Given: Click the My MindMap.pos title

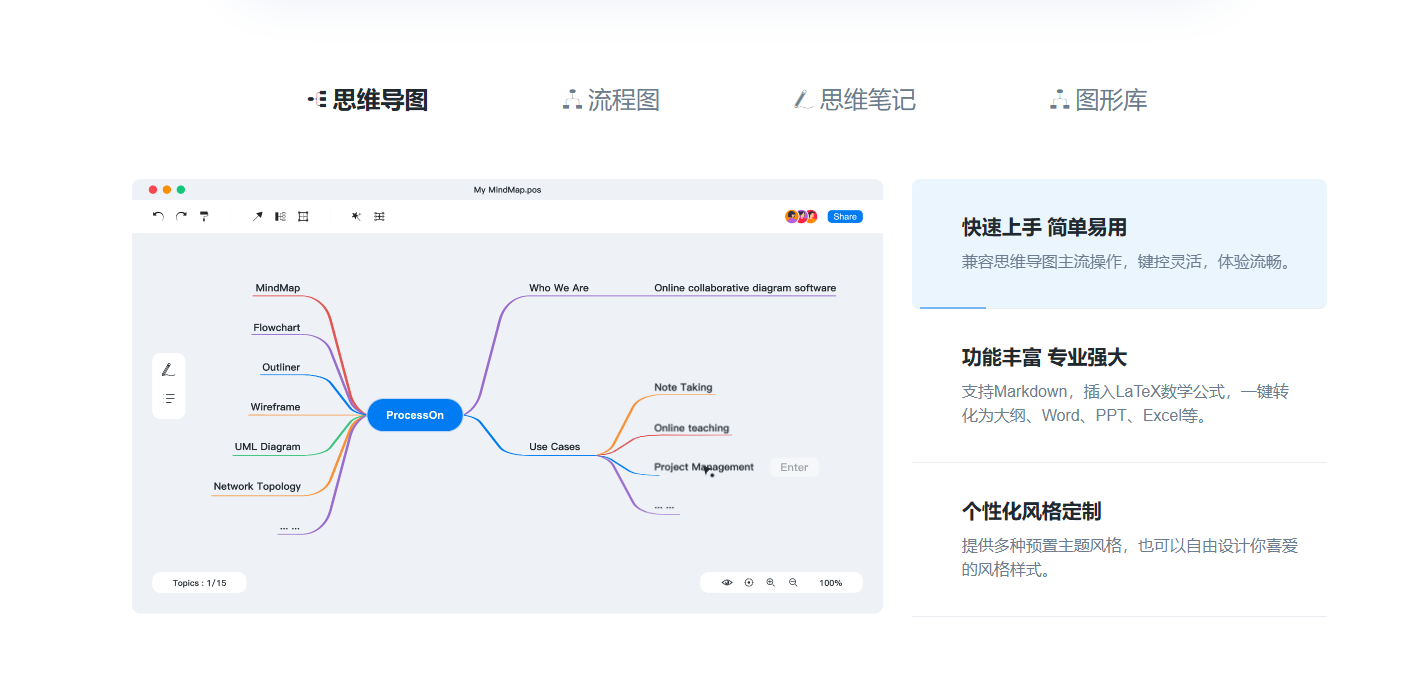Looking at the screenshot, I should pyautogui.click(x=507, y=190).
